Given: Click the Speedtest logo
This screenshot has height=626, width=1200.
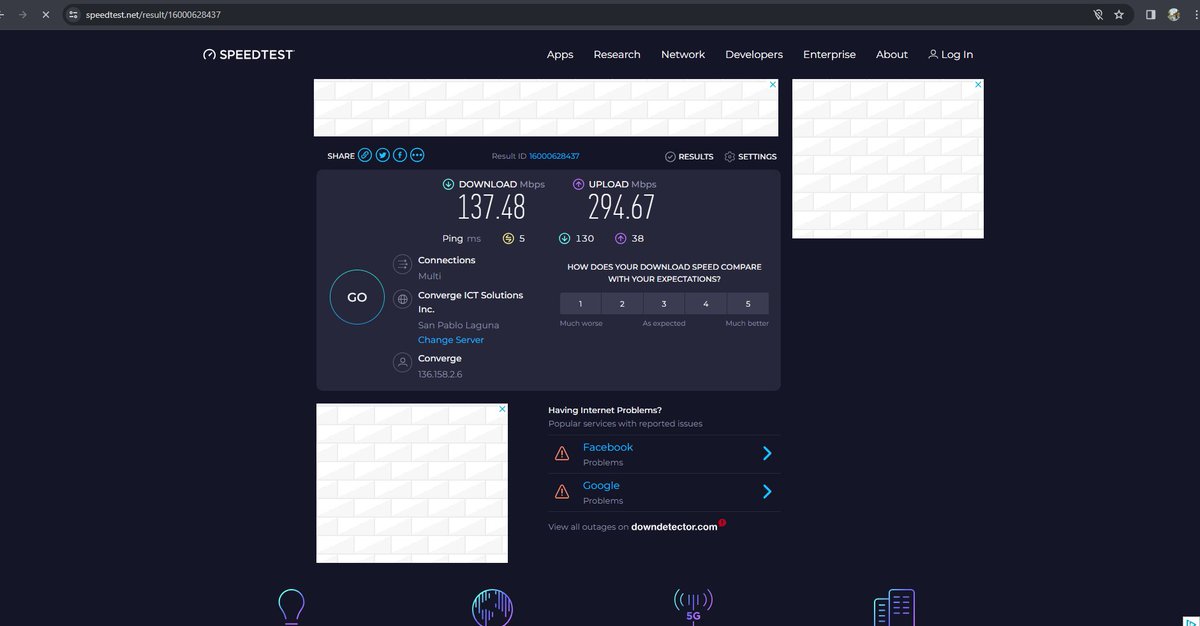Looking at the screenshot, I should [248, 55].
